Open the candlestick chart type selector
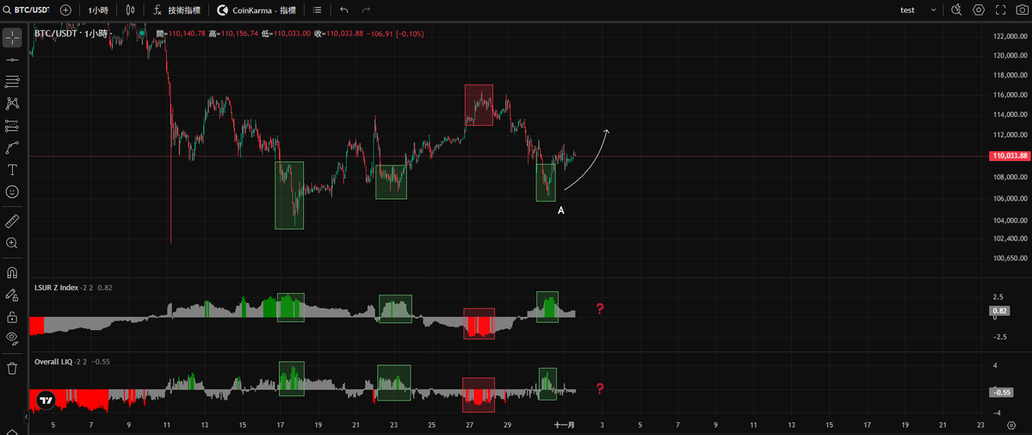1032x435 pixels. click(x=130, y=10)
